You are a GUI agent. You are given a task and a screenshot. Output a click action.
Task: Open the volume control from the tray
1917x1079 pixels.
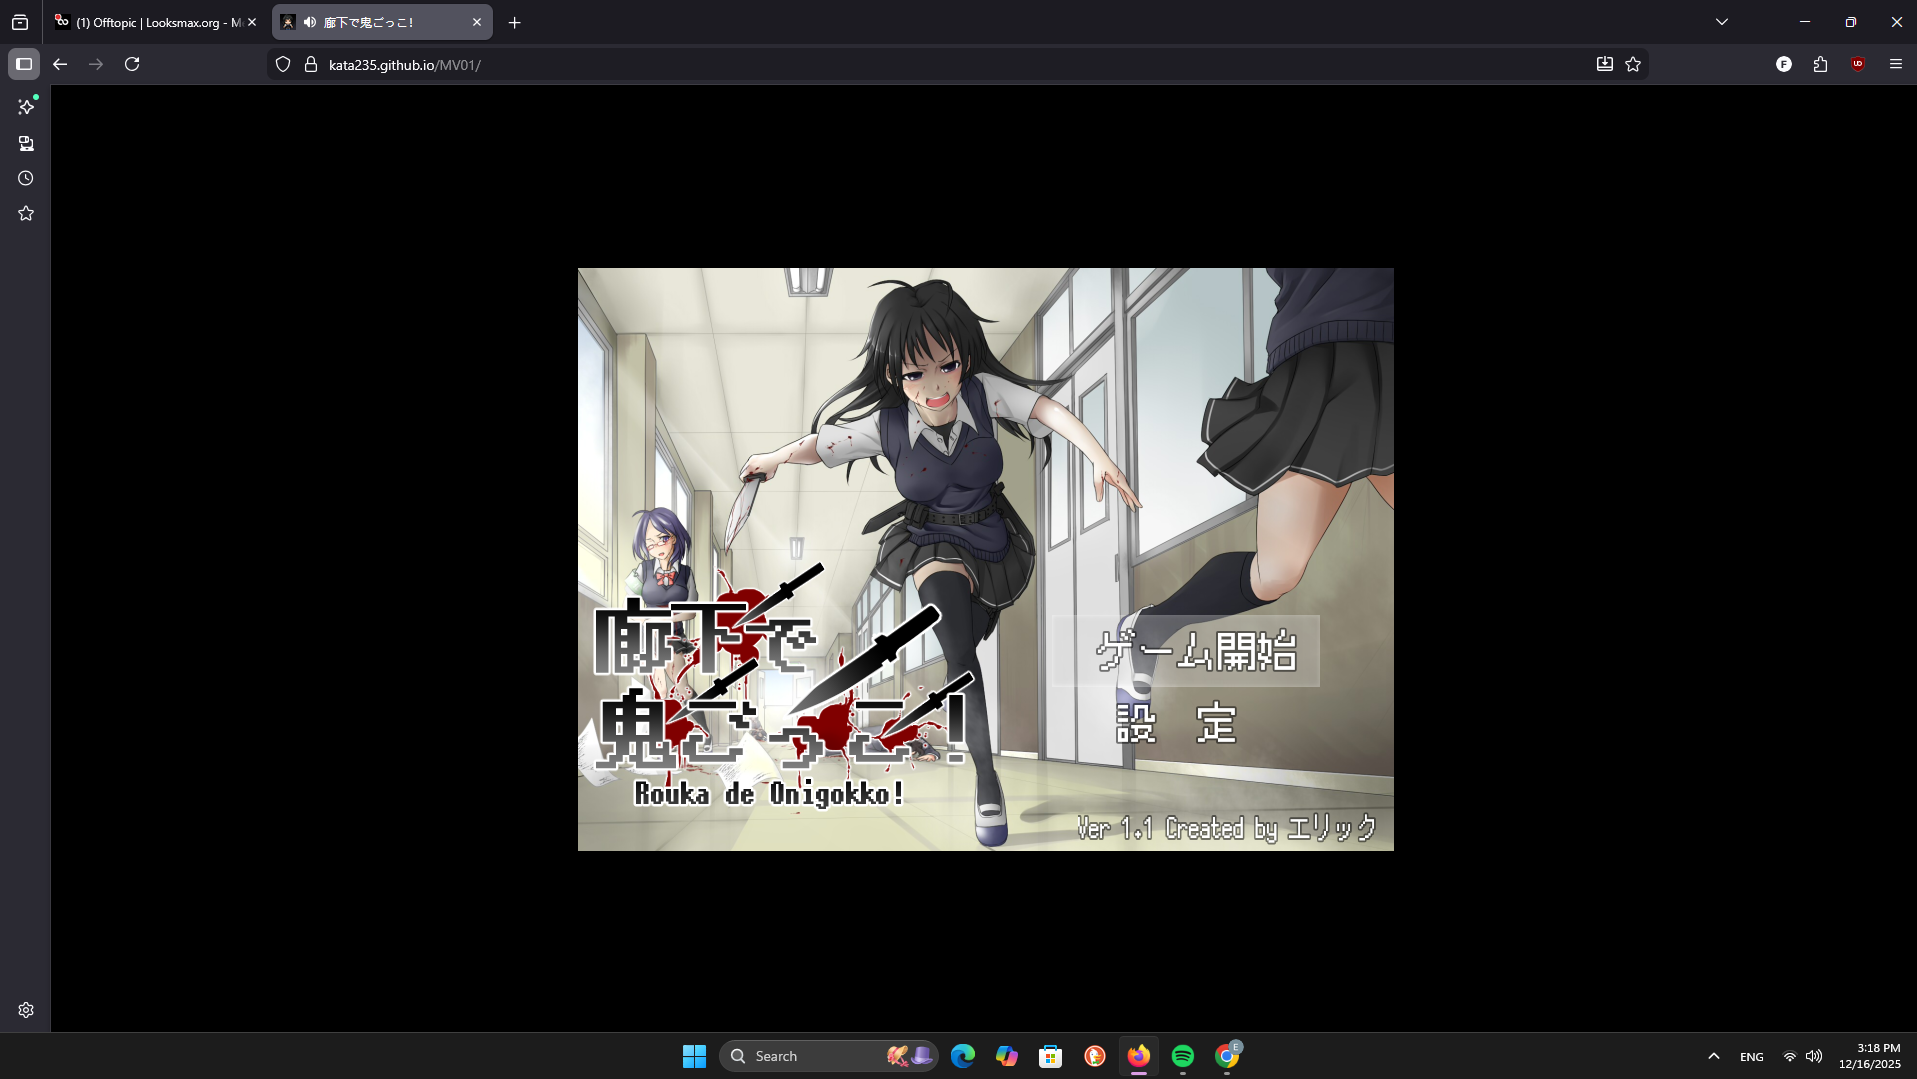point(1814,1055)
